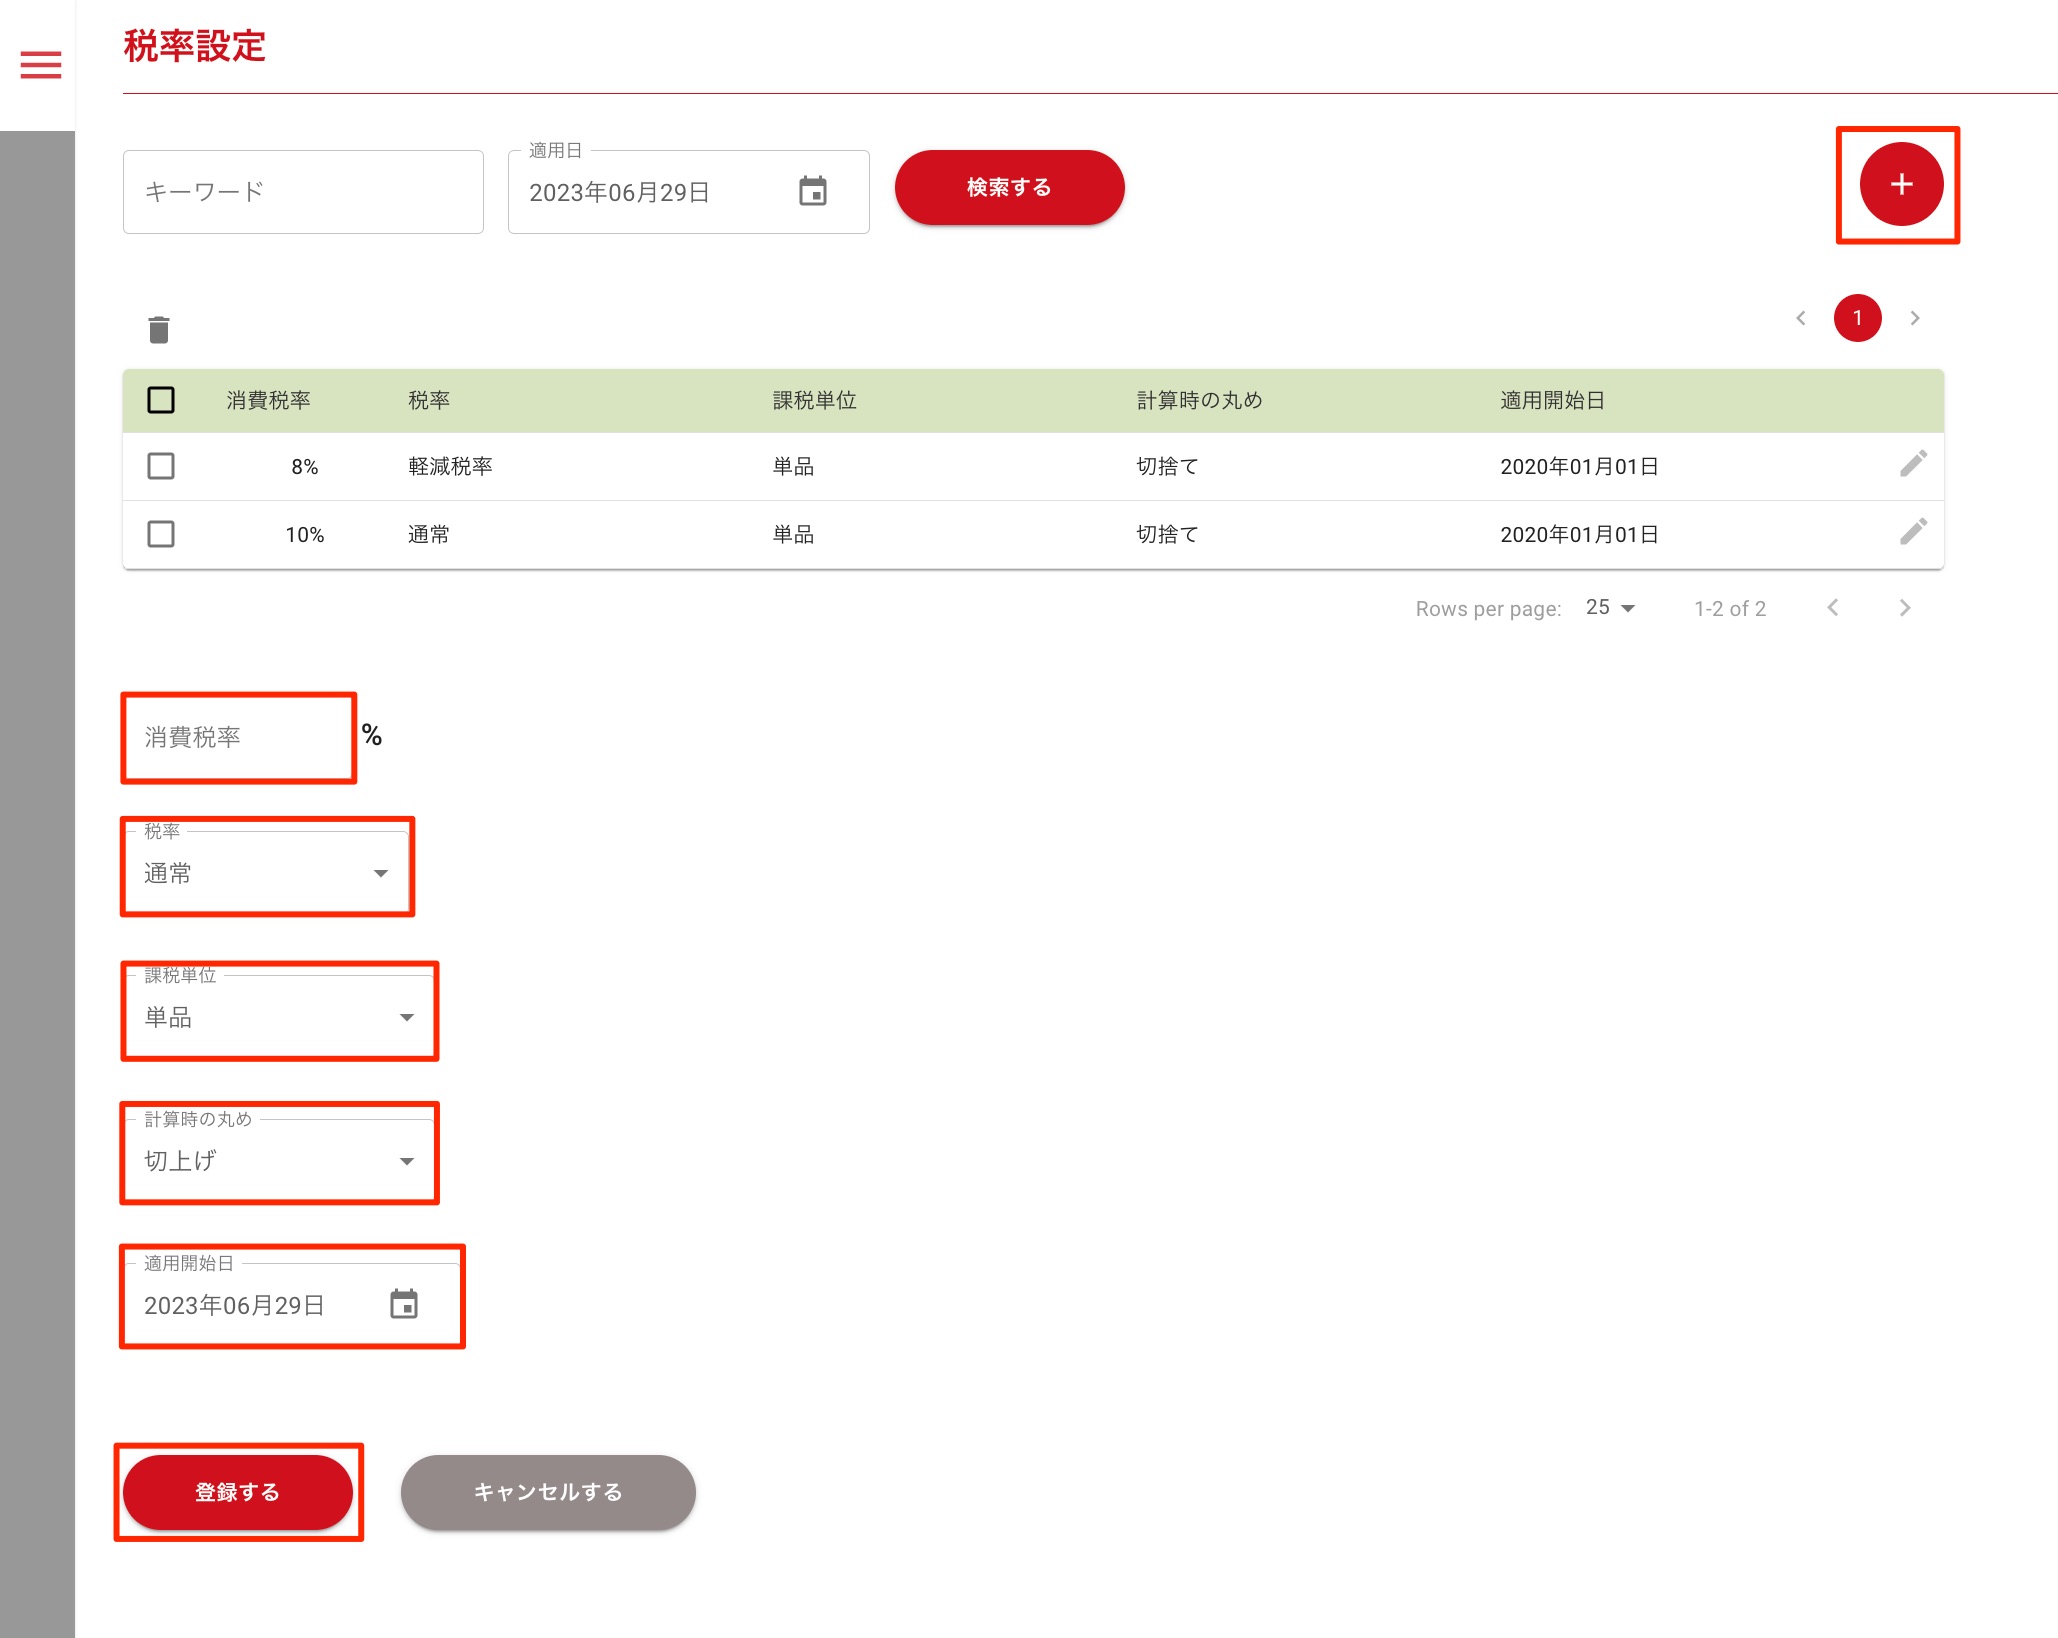Click previous page arrow beside page 1
Image resolution: width=2058 pixels, height=1638 pixels.
(1801, 318)
